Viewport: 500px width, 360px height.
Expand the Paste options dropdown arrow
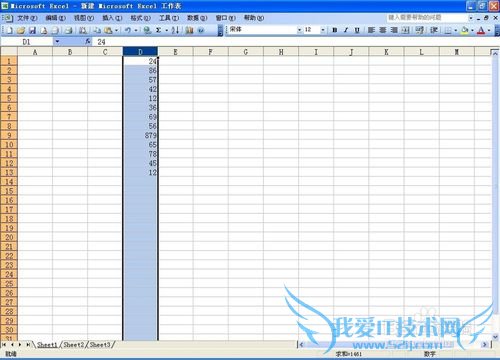pos(116,30)
